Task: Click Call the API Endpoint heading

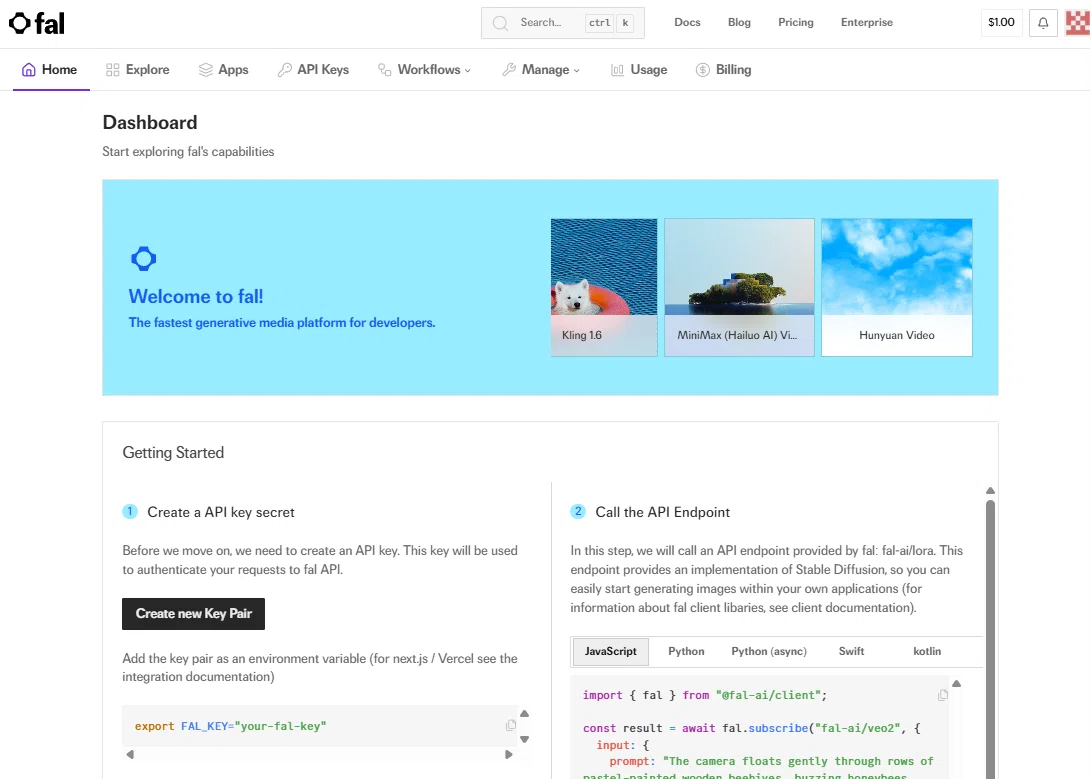Action: pyautogui.click(x=662, y=513)
